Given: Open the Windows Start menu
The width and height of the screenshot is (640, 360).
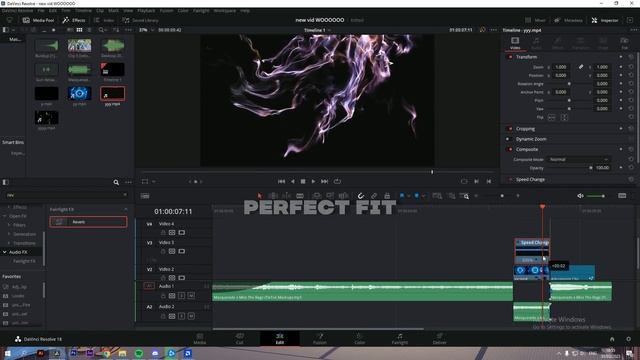Looking at the screenshot, I should [x=7, y=353].
